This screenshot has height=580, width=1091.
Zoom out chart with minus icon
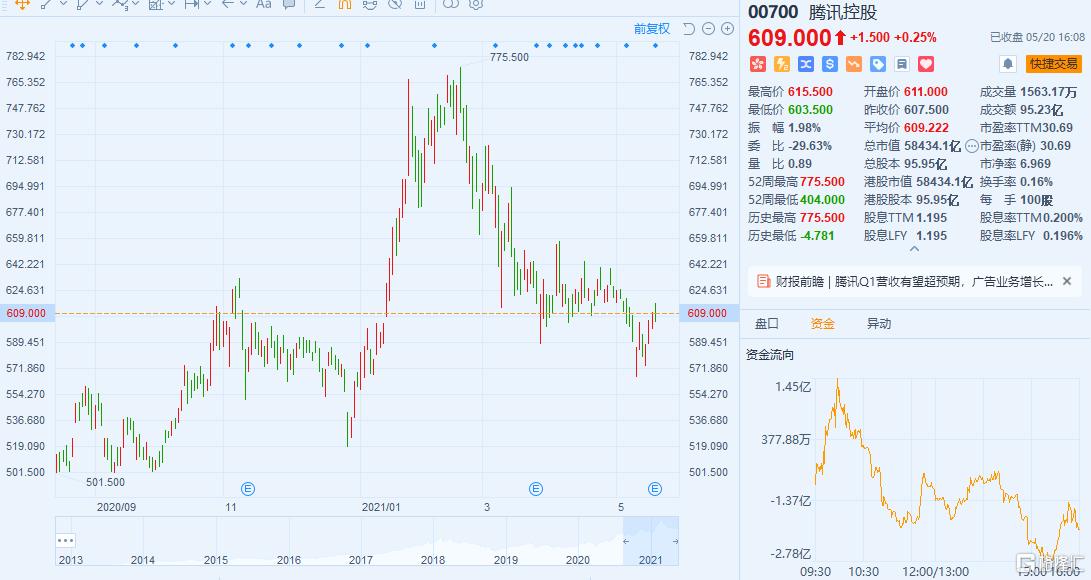[x=708, y=29]
